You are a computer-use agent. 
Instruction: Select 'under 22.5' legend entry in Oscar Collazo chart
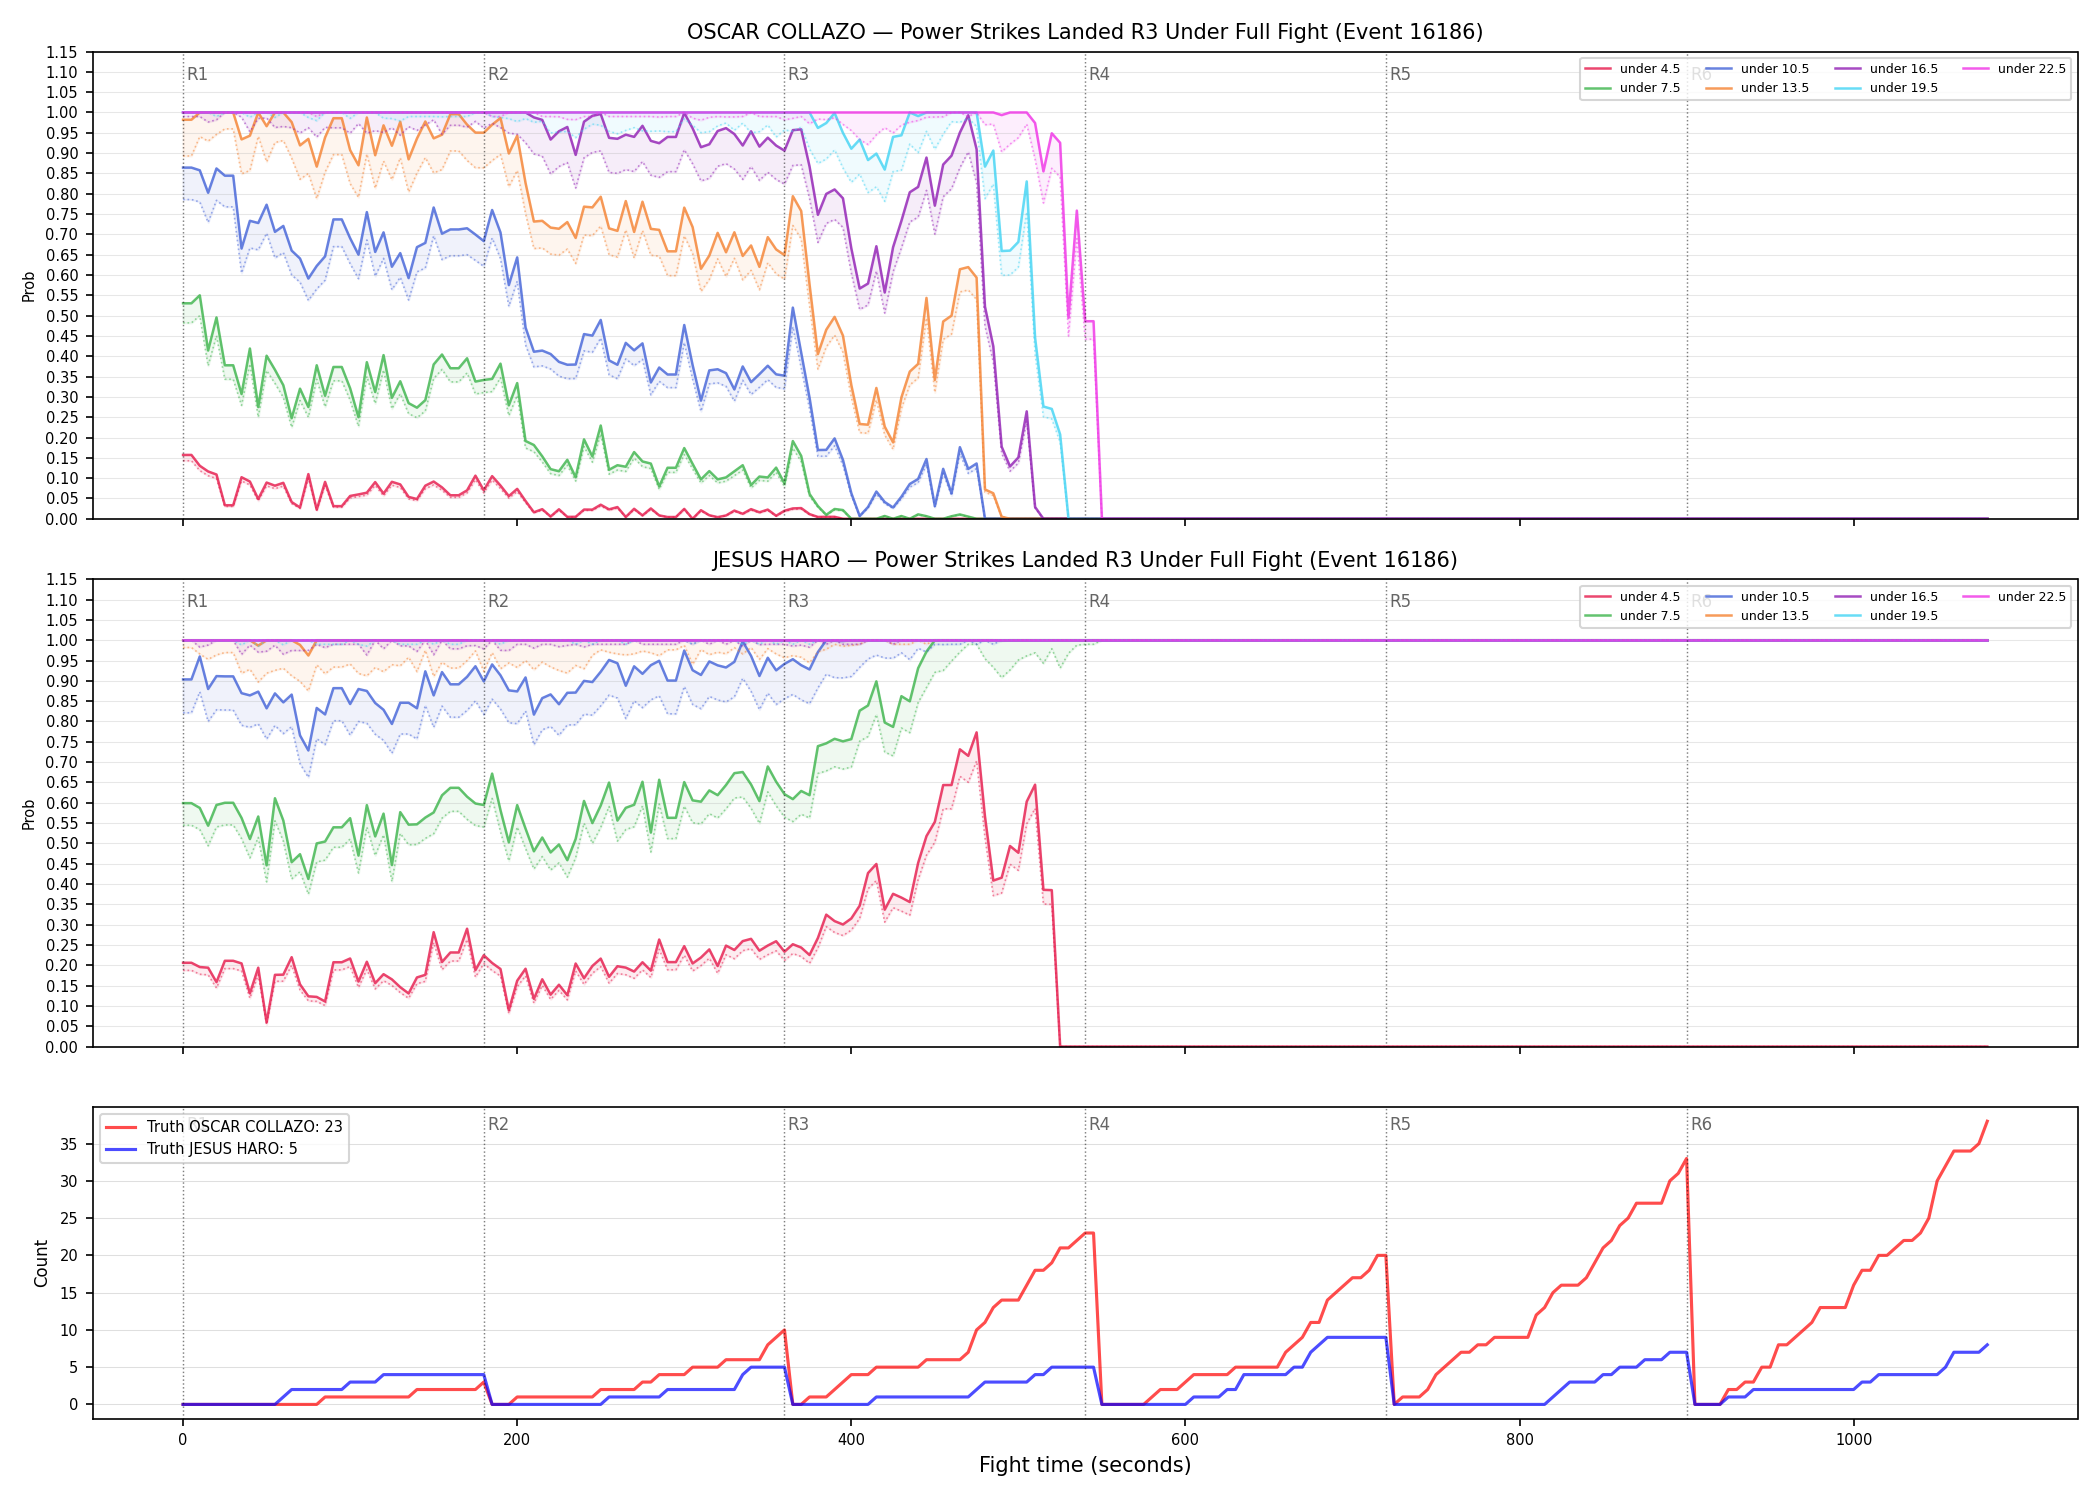pyautogui.click(x=2014, y=69)
